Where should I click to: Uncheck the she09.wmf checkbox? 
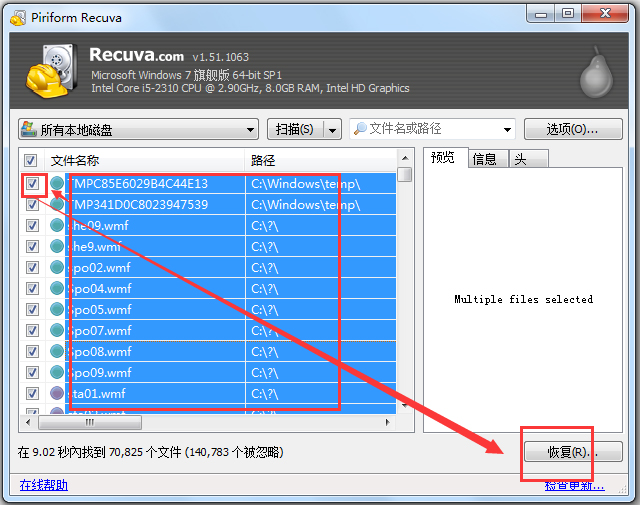tap(32, 225)
